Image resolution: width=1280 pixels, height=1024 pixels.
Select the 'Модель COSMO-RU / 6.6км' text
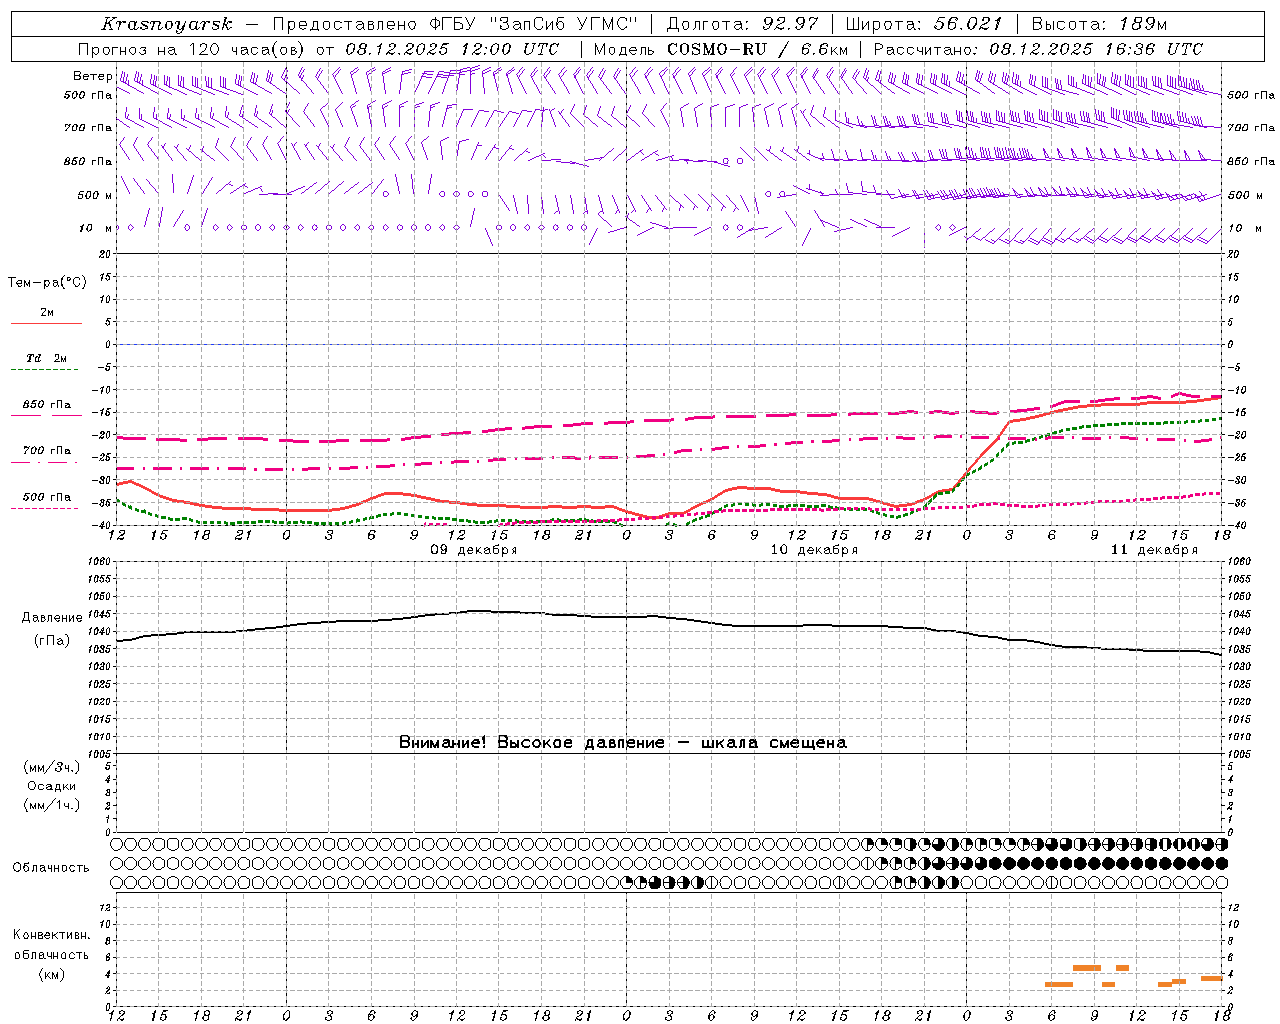click(x=720, y=49)
